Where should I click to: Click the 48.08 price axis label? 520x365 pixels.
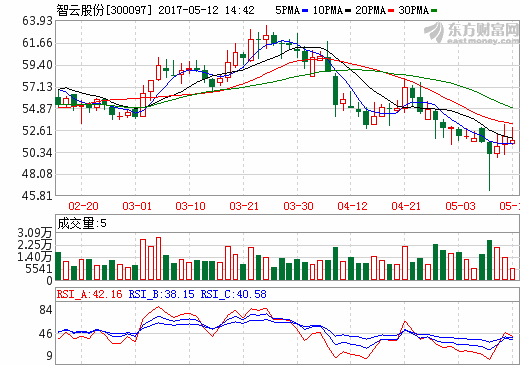(37, 174)
